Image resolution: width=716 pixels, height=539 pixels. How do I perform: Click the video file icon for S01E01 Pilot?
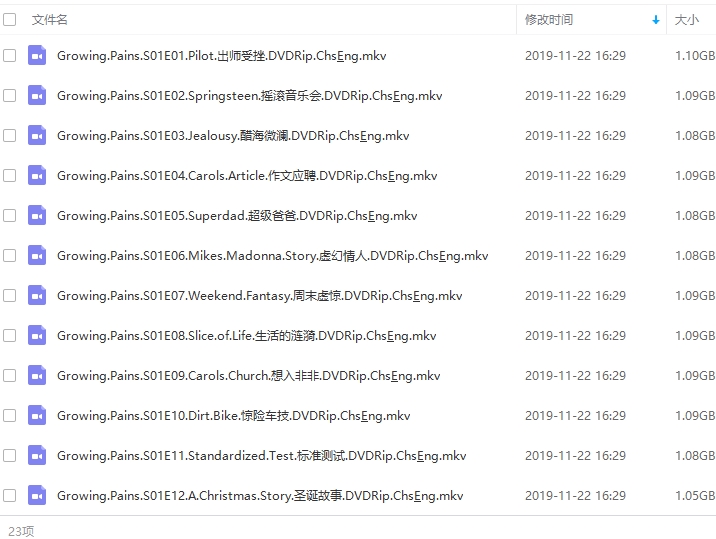37,56
